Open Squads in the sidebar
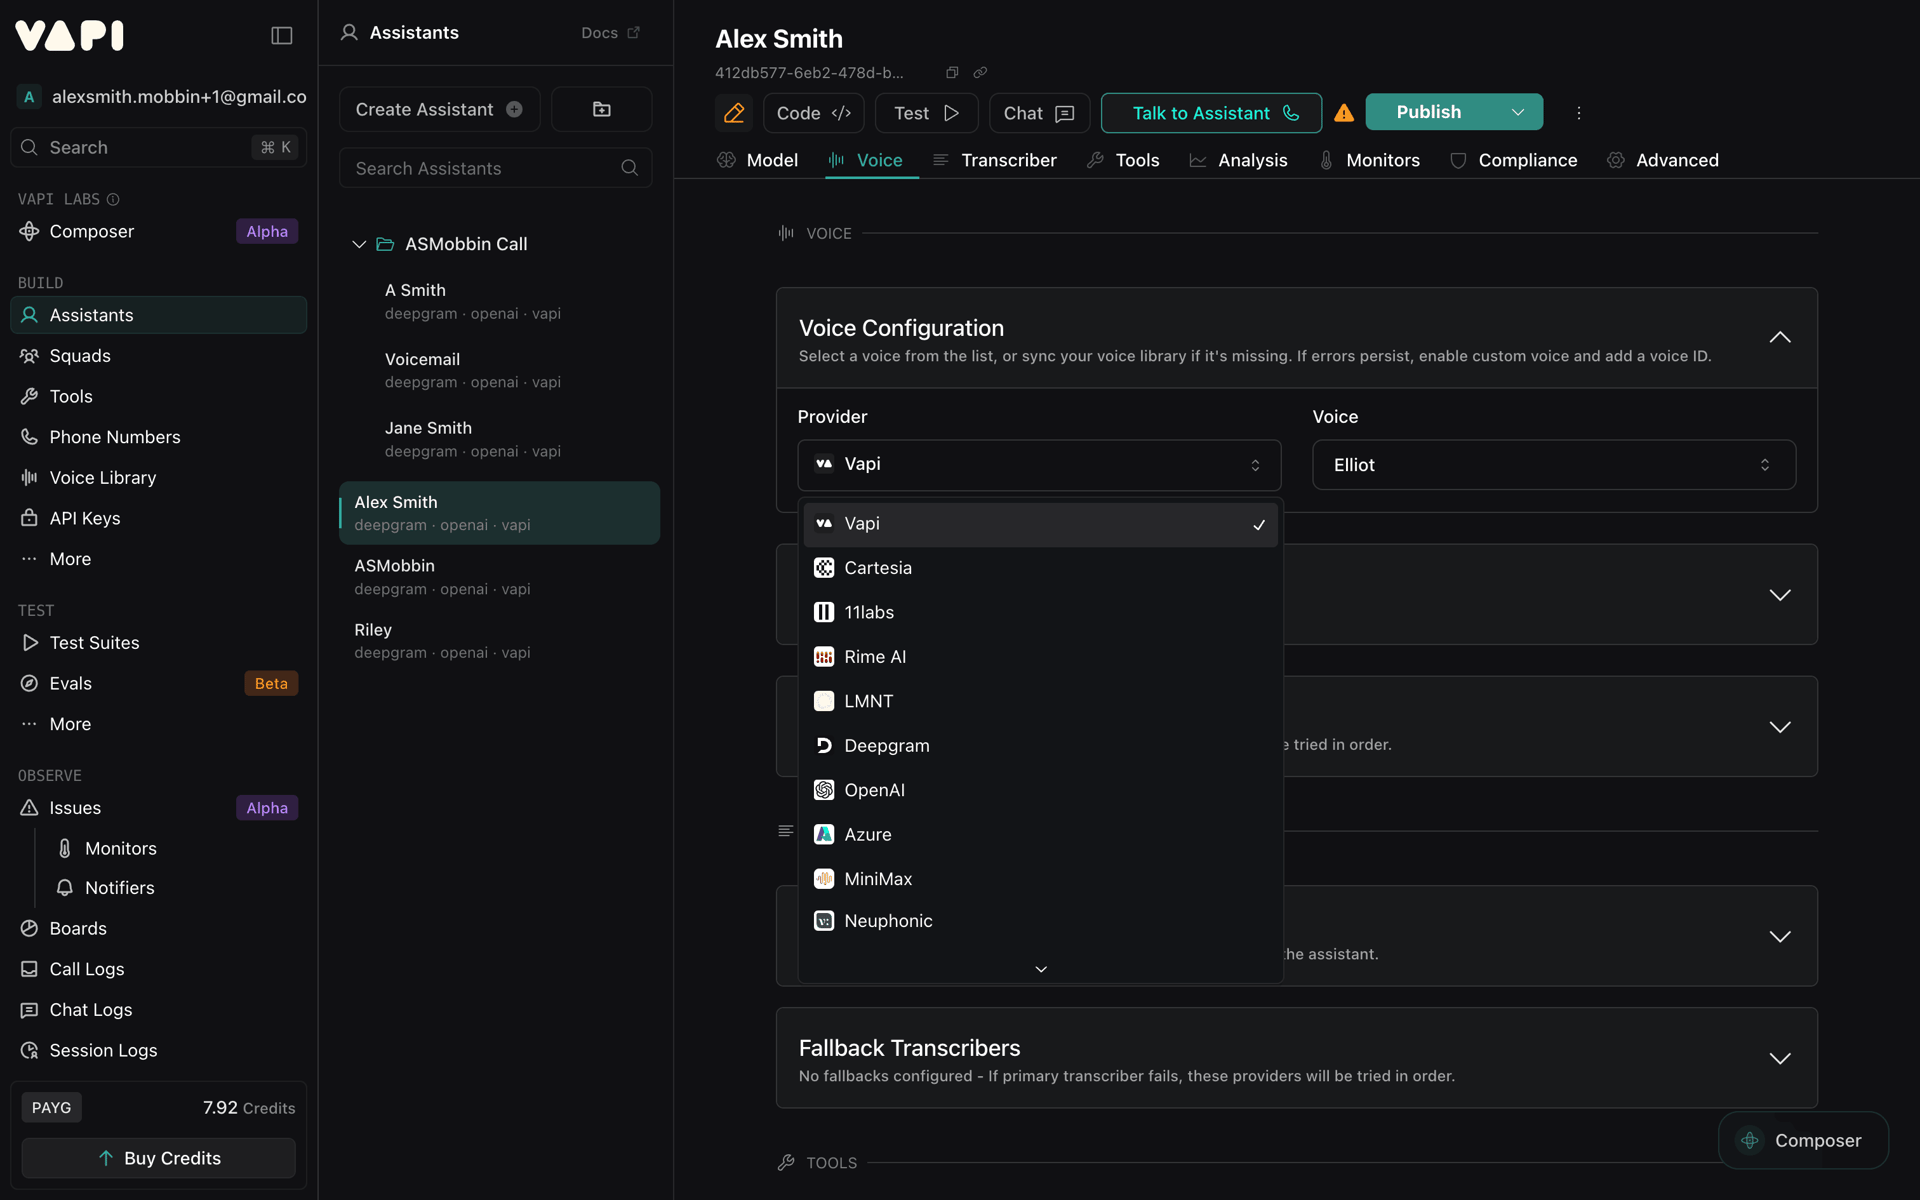1920x1200 pixels. click(158, 356)
